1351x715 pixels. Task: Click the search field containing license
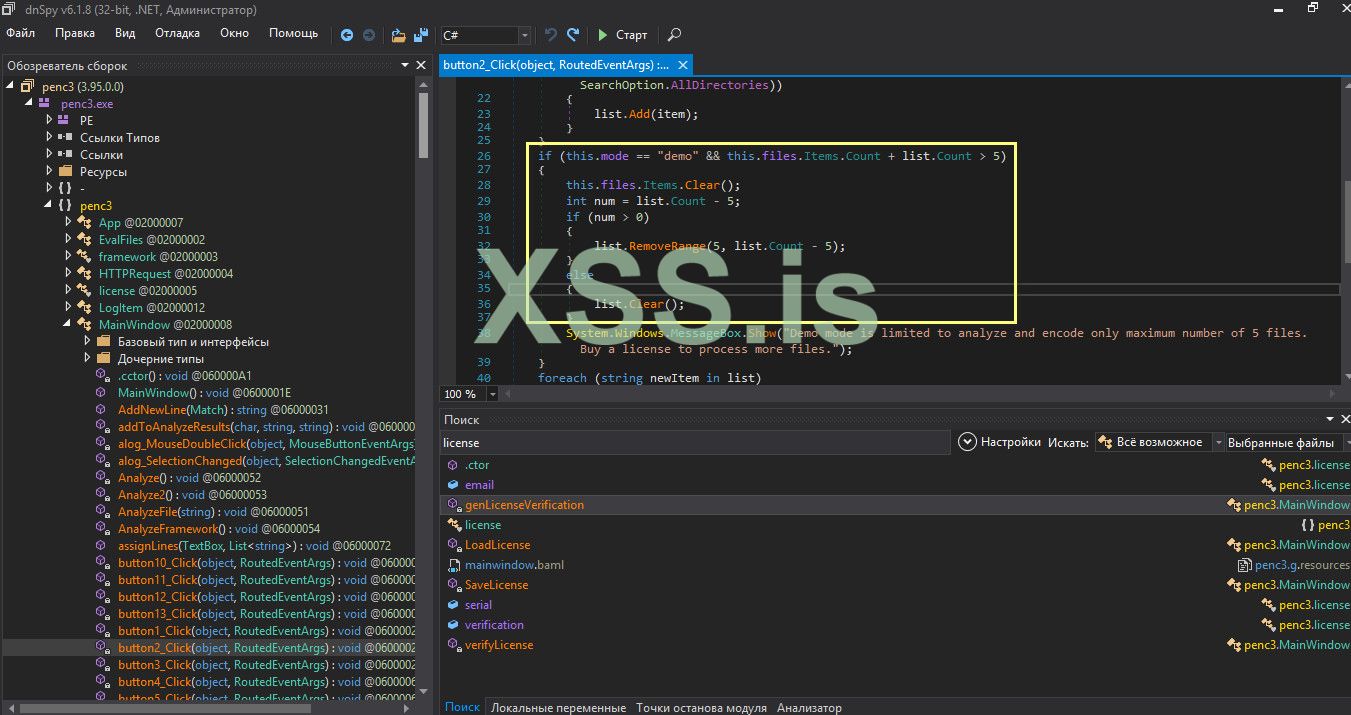pyautogui.click(x=694, y=442)
